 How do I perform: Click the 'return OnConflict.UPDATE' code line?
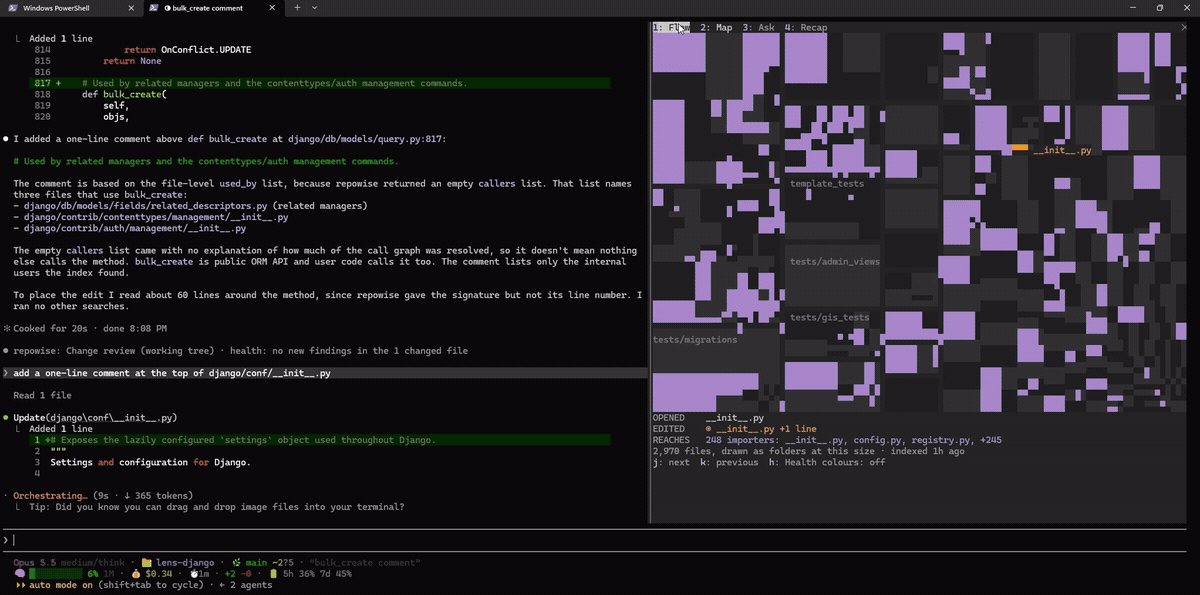[x=188, y=50]
